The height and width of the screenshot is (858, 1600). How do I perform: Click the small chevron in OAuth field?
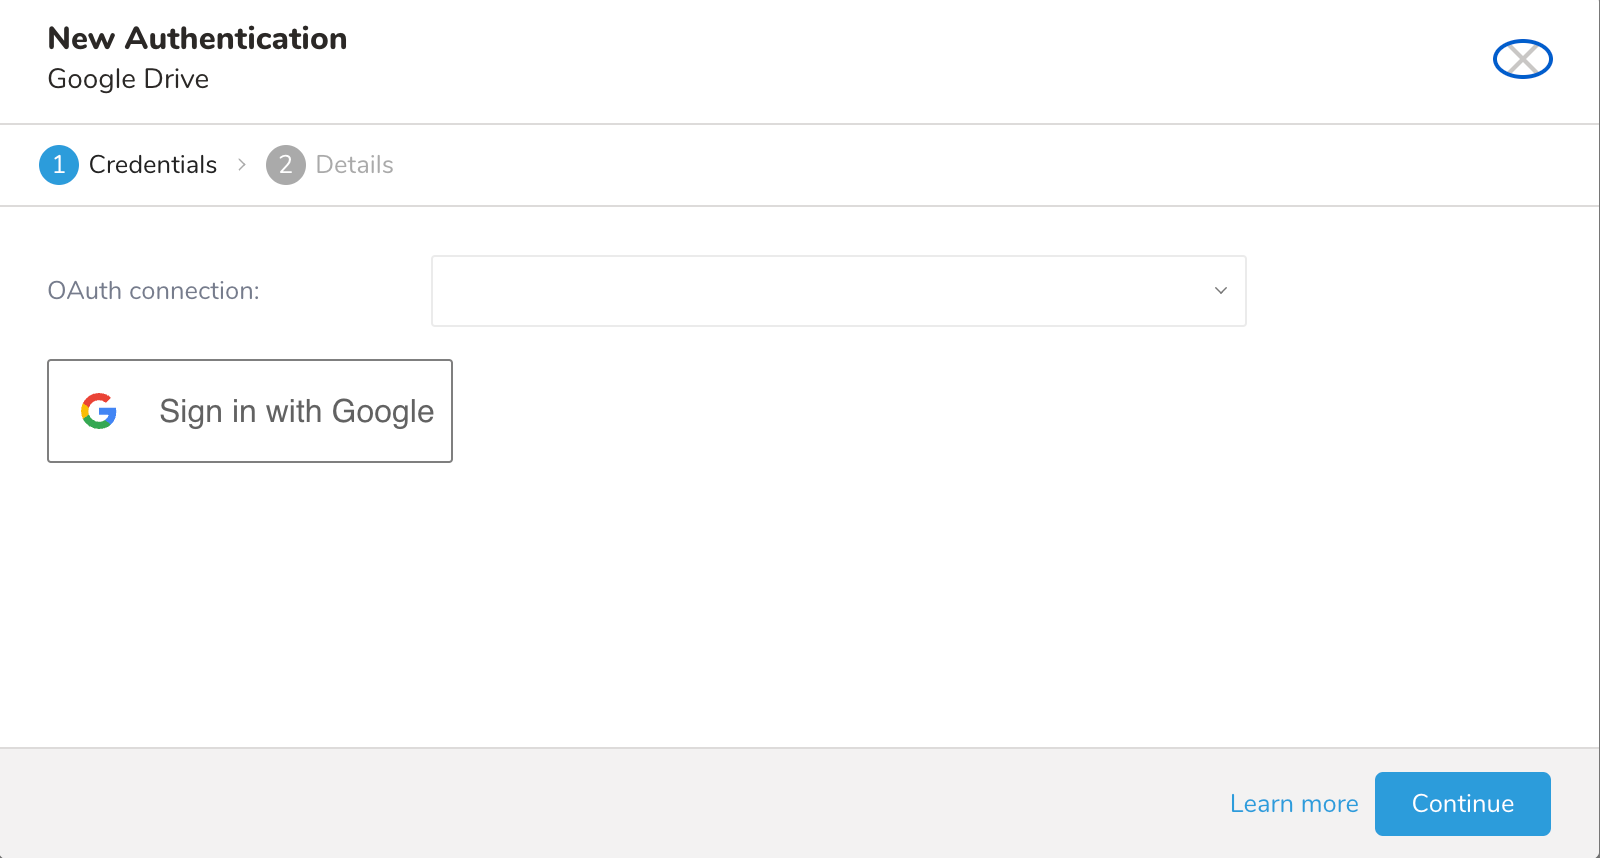[x=1220, y=291]
